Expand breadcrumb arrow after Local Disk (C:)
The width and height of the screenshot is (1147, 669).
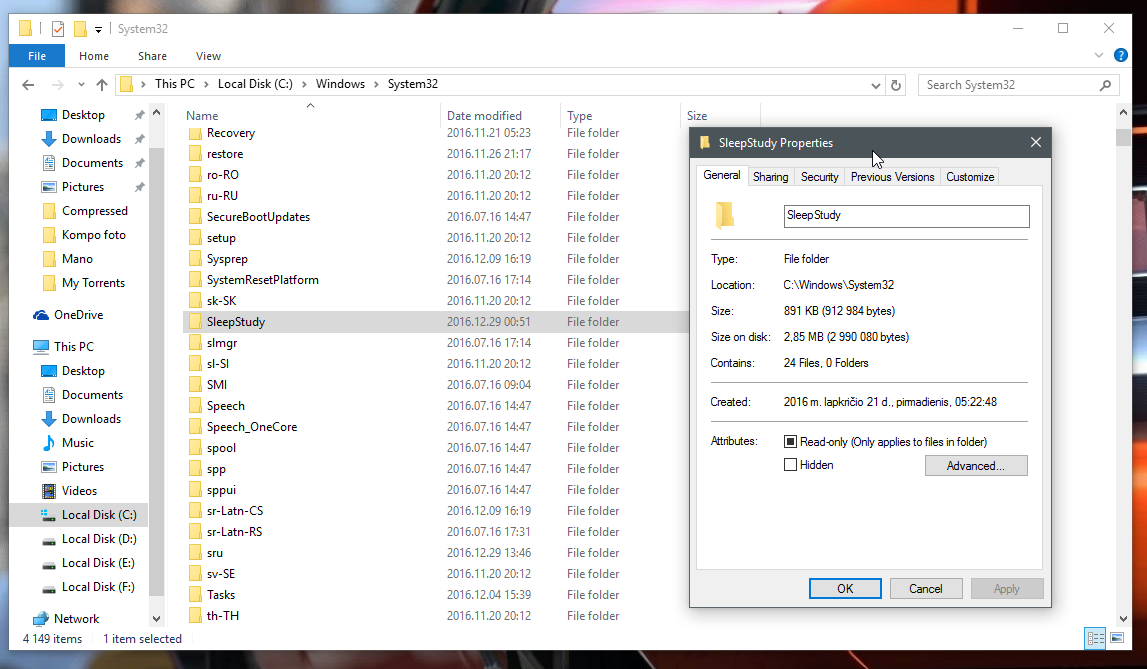point(304,85)
